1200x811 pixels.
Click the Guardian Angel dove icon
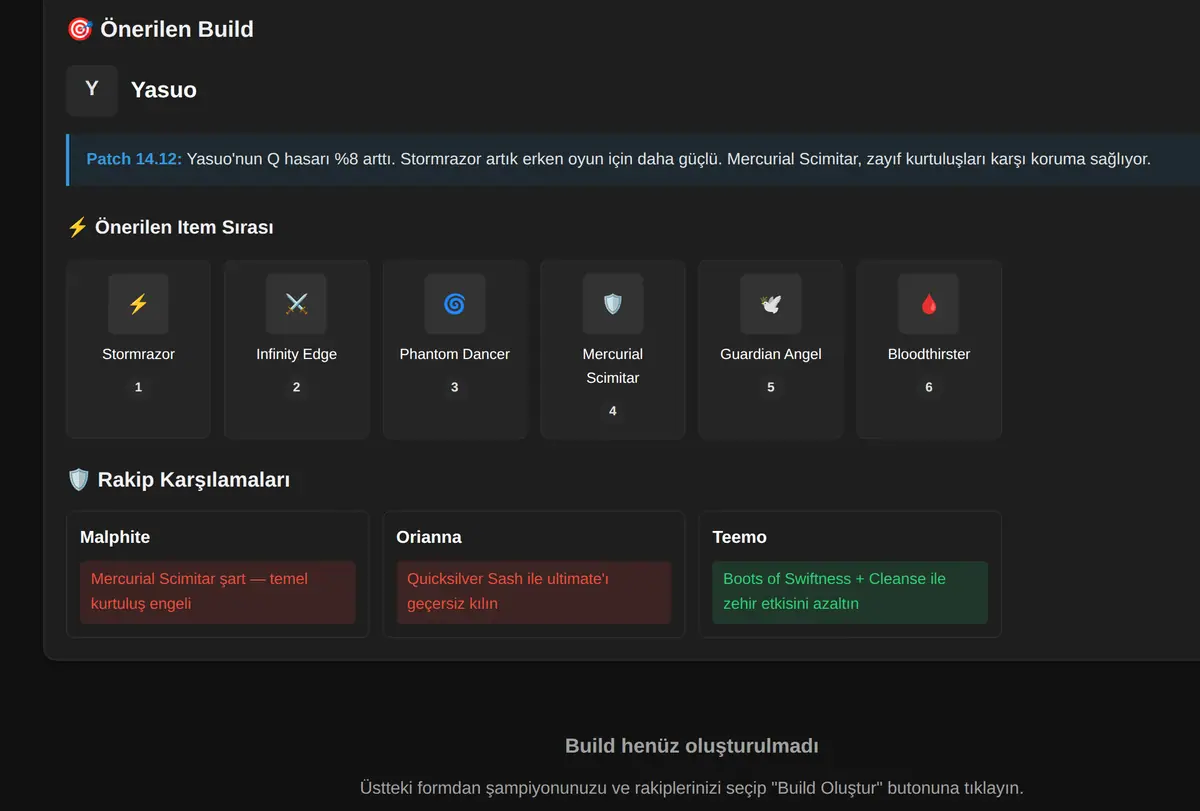click(771, 304)
